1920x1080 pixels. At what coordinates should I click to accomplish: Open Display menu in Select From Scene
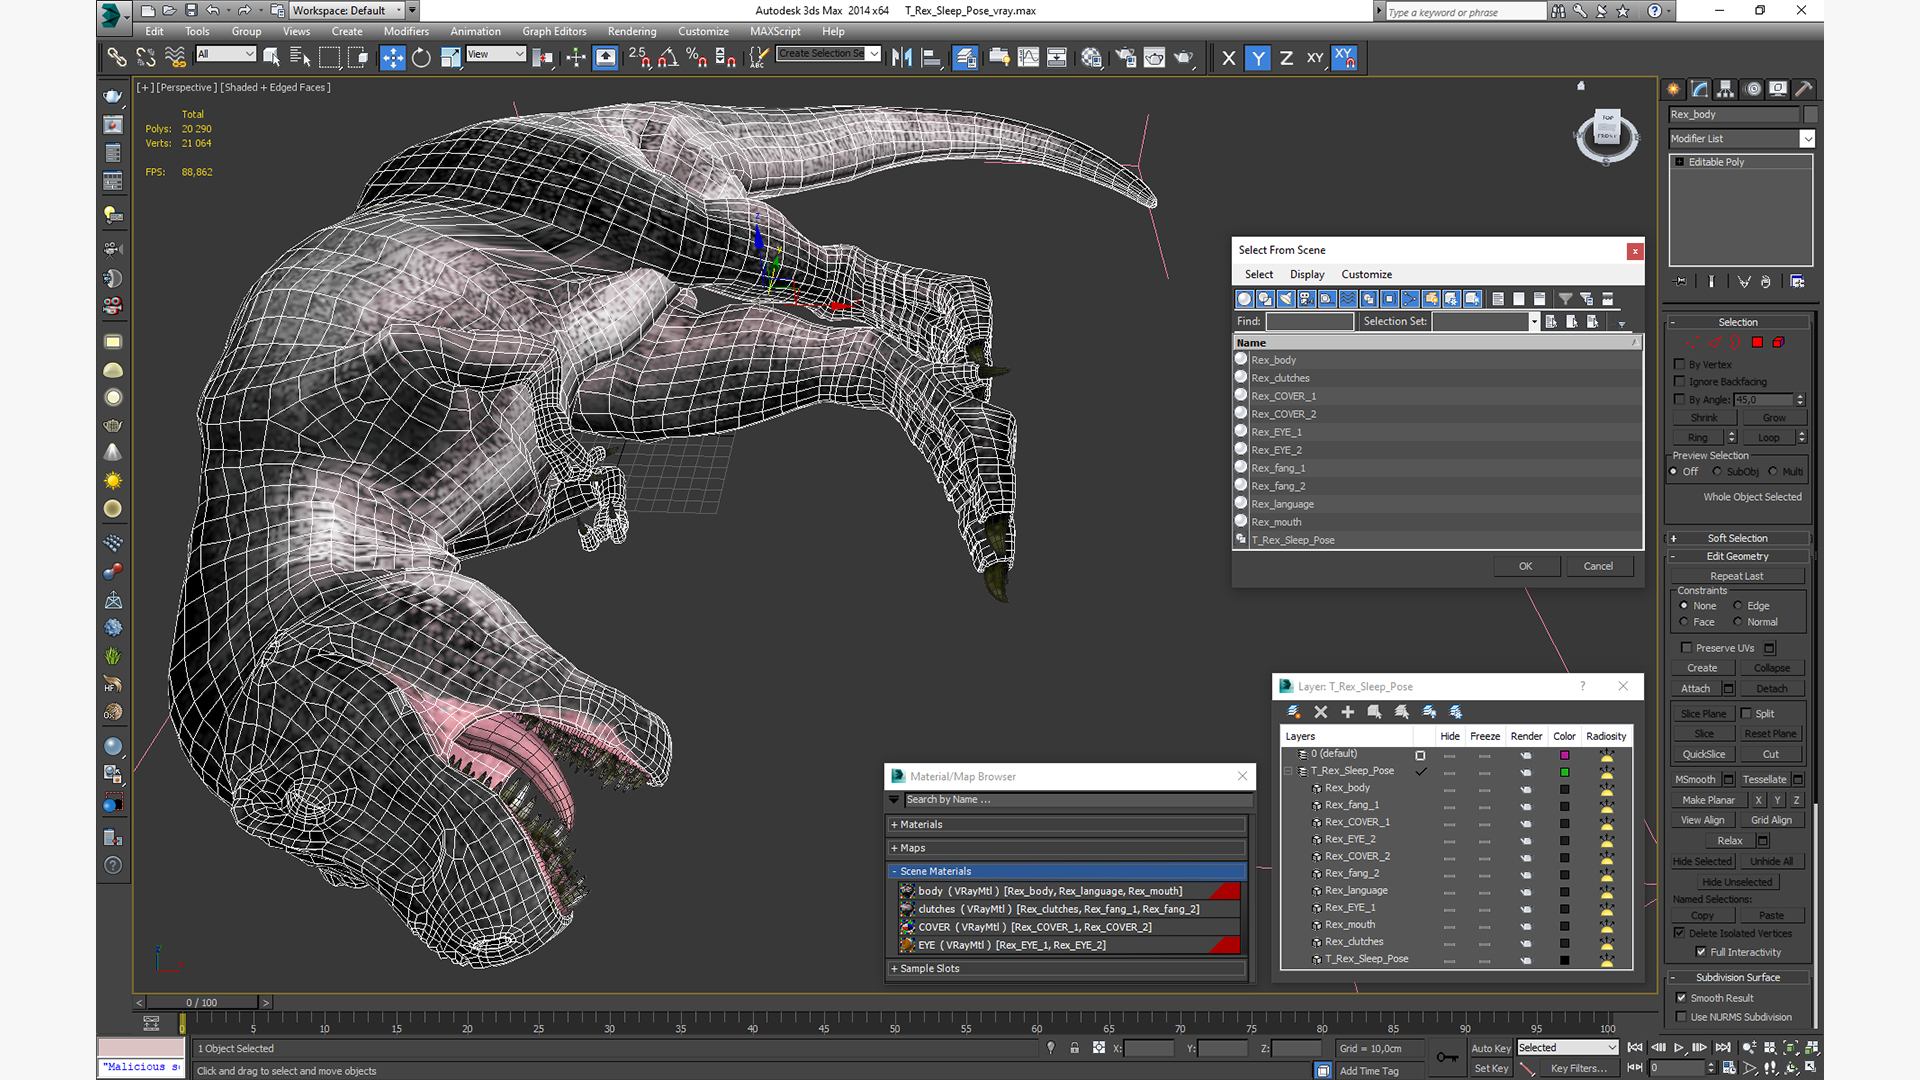[1307, 275]
